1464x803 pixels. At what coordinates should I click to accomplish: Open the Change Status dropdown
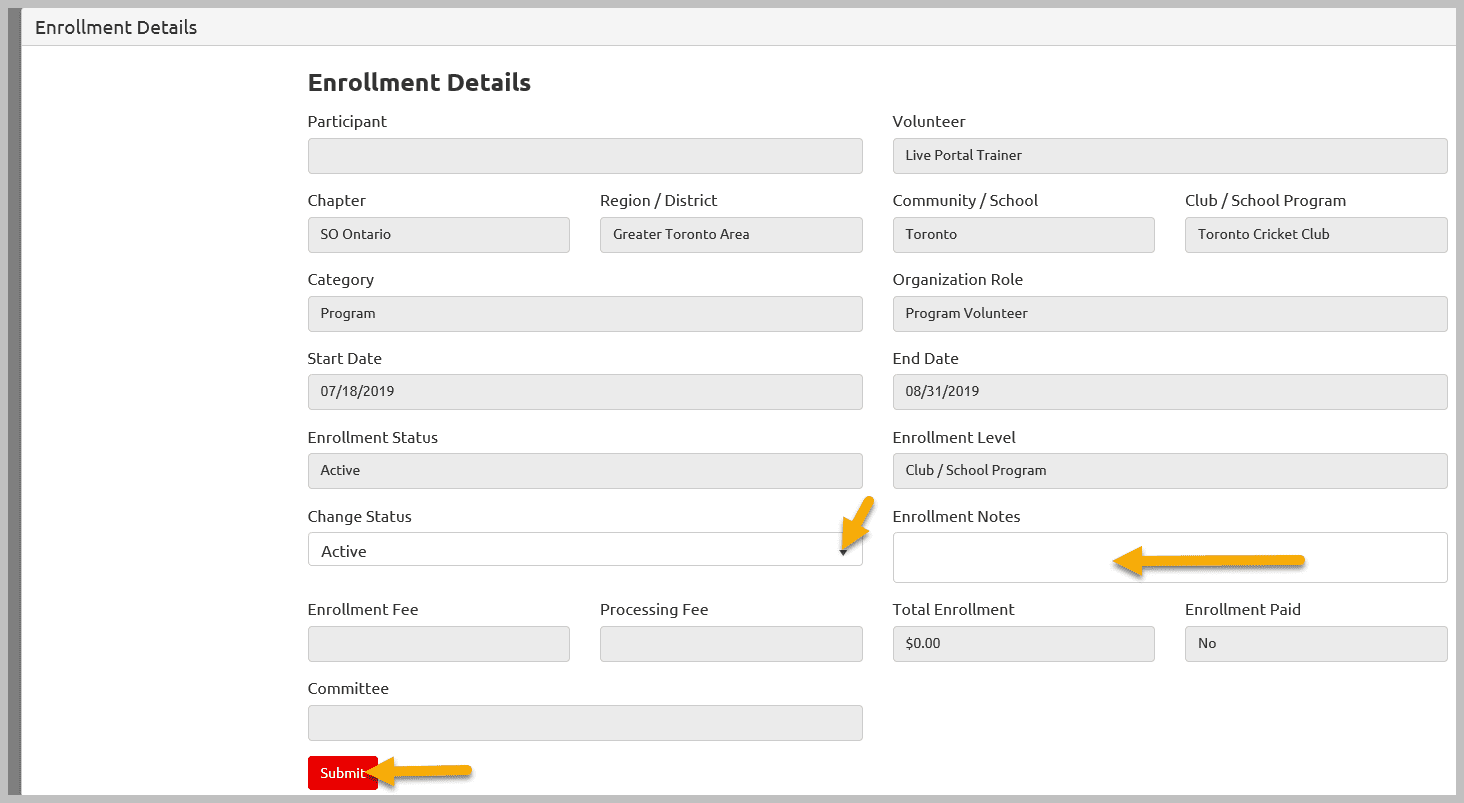pyautogui.click(x=585, y=550)
